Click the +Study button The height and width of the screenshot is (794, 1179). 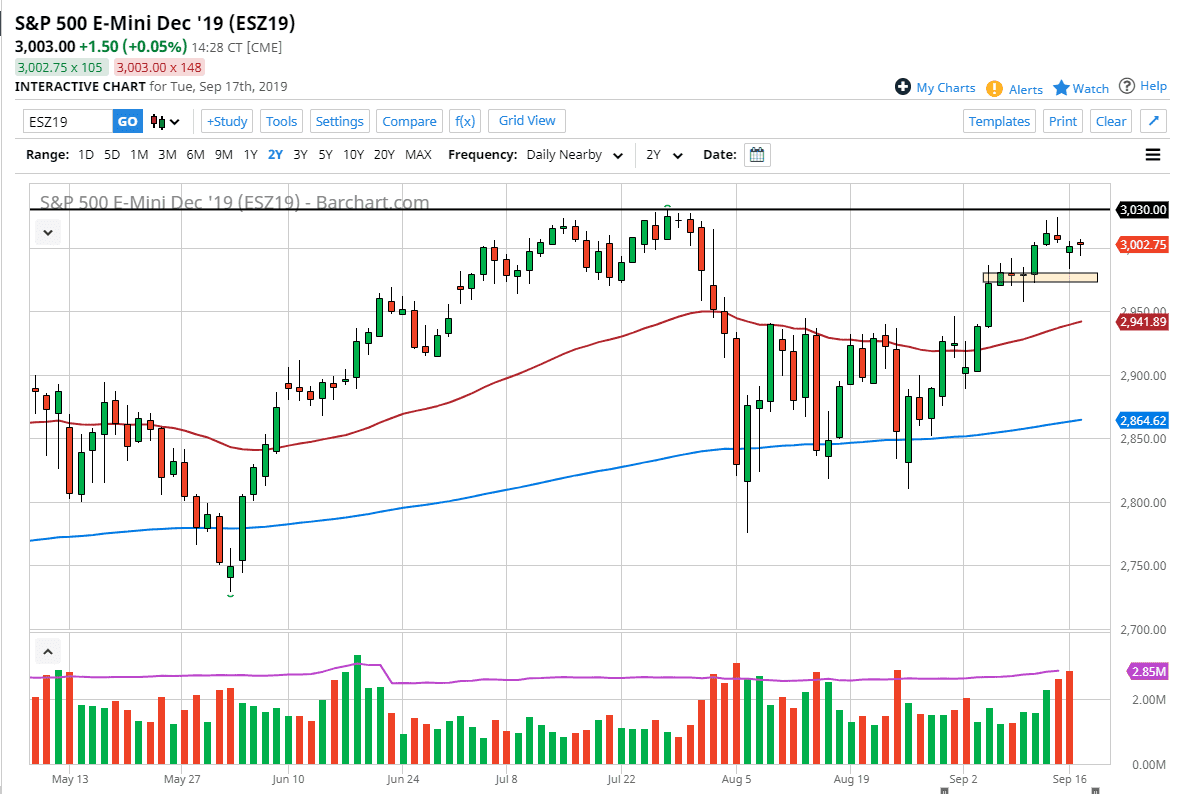tap(227, 121)
